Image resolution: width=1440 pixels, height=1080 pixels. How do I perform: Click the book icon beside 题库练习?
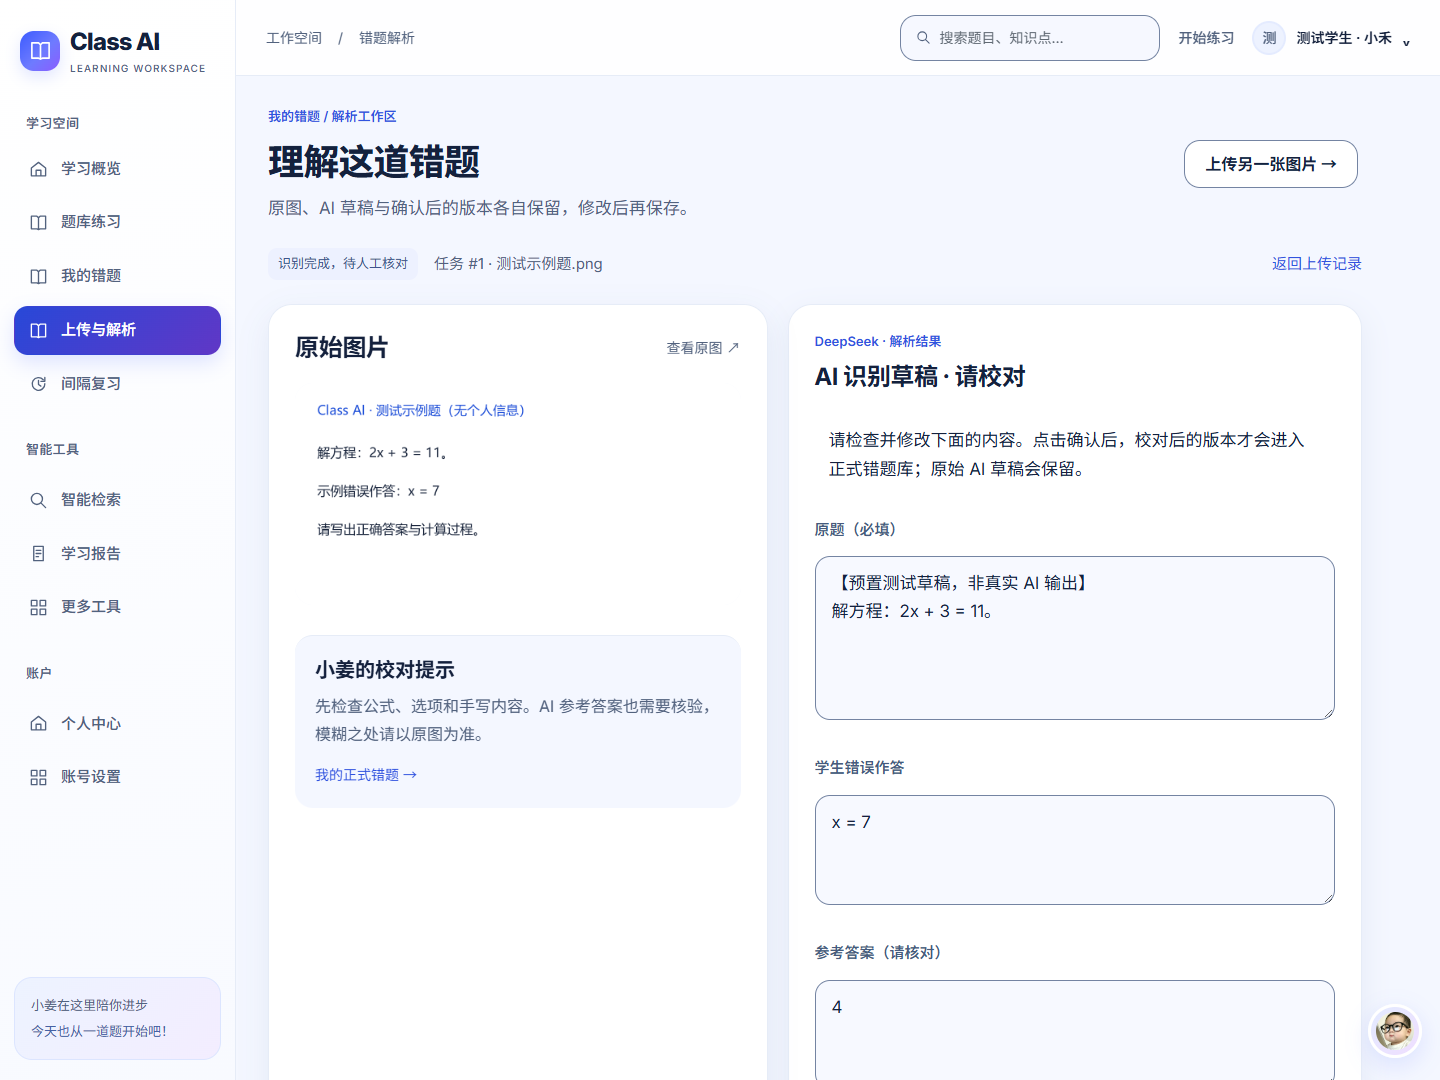(38, 222)
